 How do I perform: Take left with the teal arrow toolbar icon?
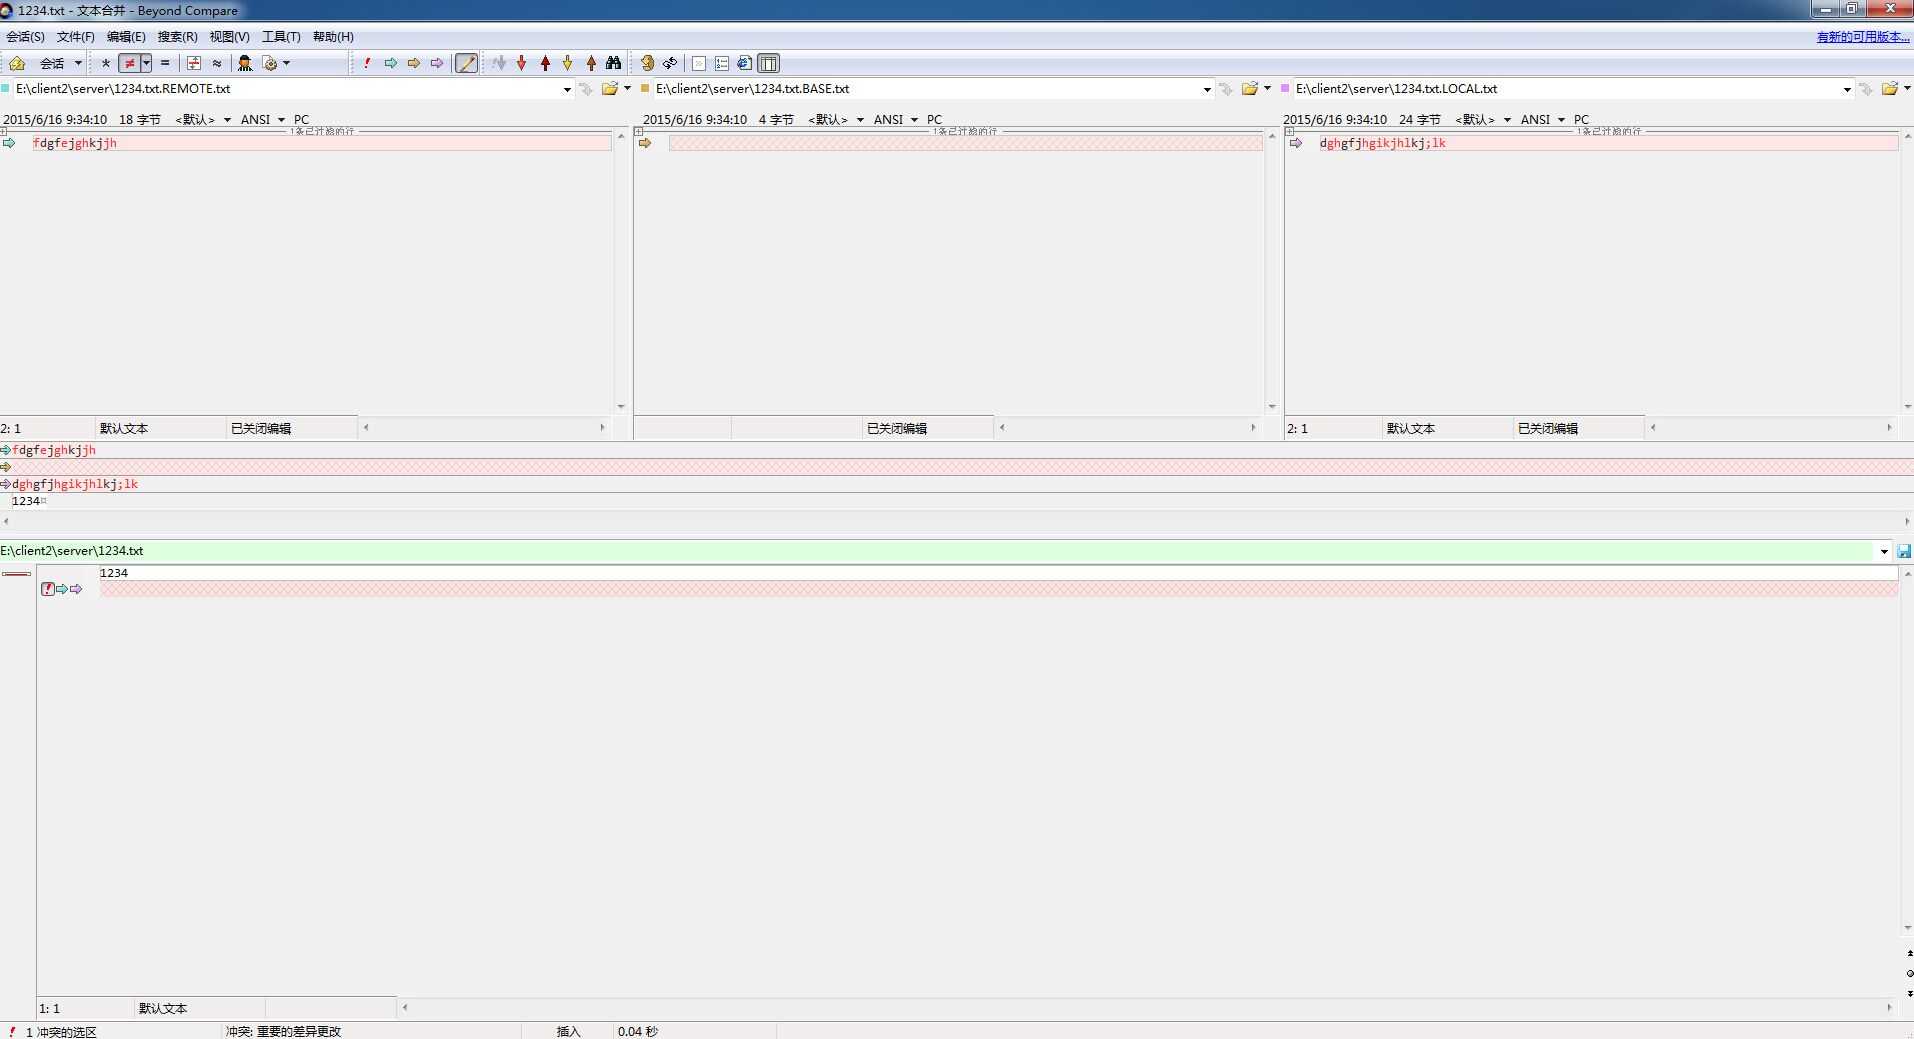pos(391,63)
